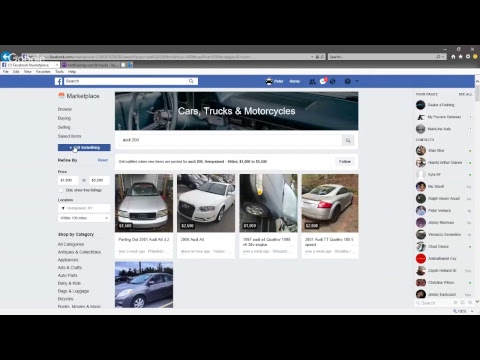The image size is (480, 360).
Task: Open the Browse link in Marketplace sidebar
Action: [65, 109]
